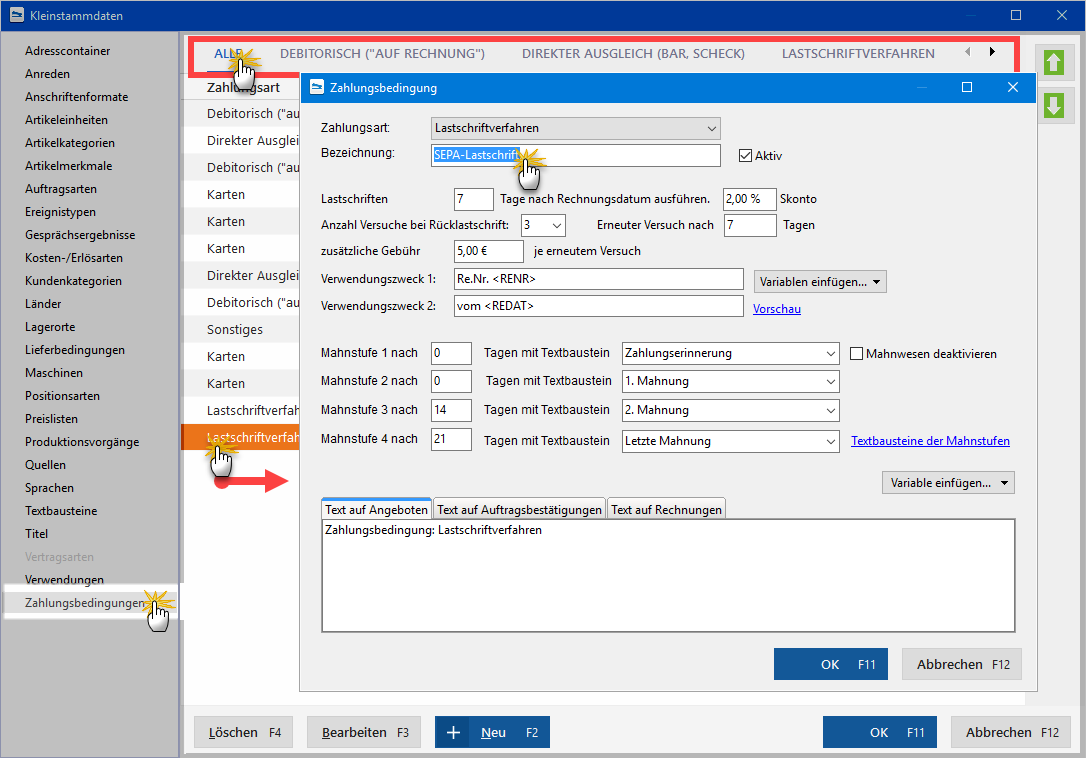
Task: Click the Zahlungsbedingung dialog title icon
Action: (x=317, y=87)
